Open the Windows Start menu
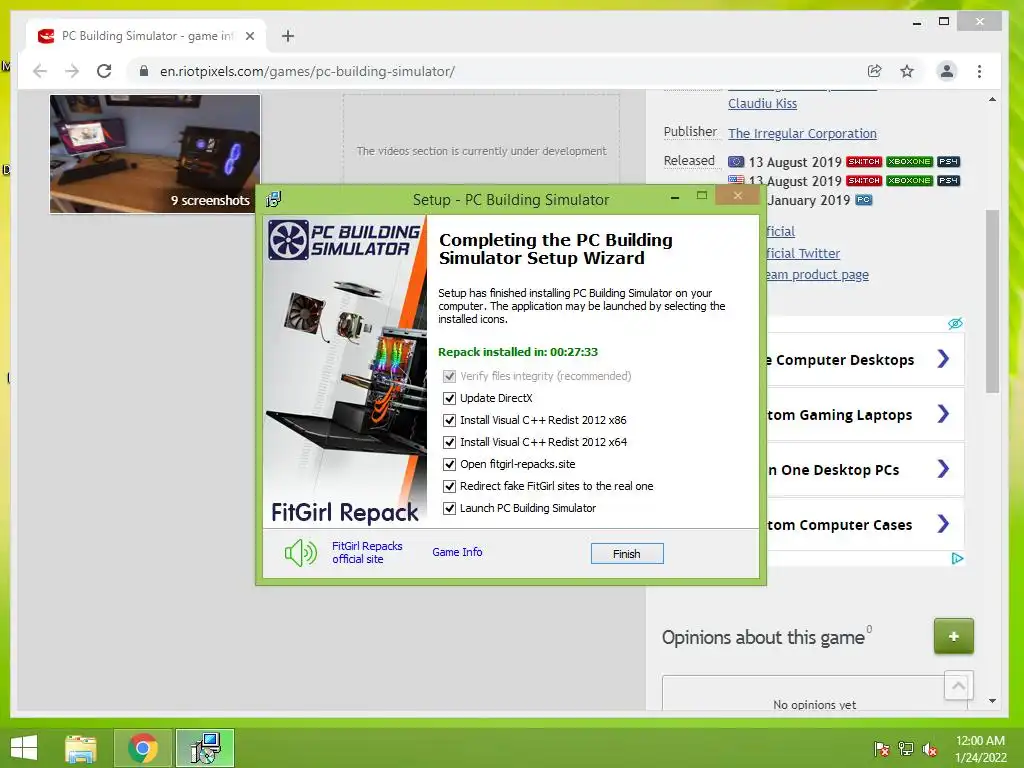The image size is (1024, 768). click(x=24, y=748)
